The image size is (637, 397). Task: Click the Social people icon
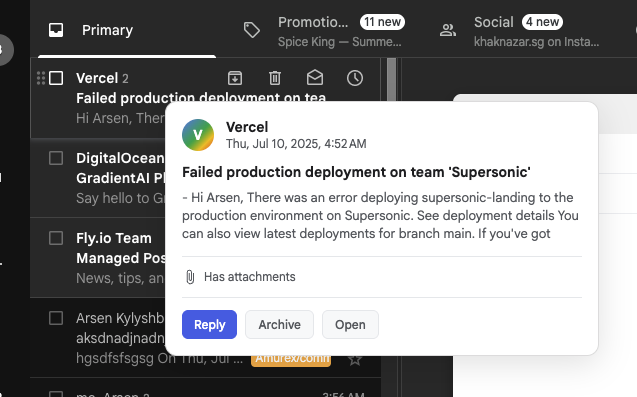448,30
